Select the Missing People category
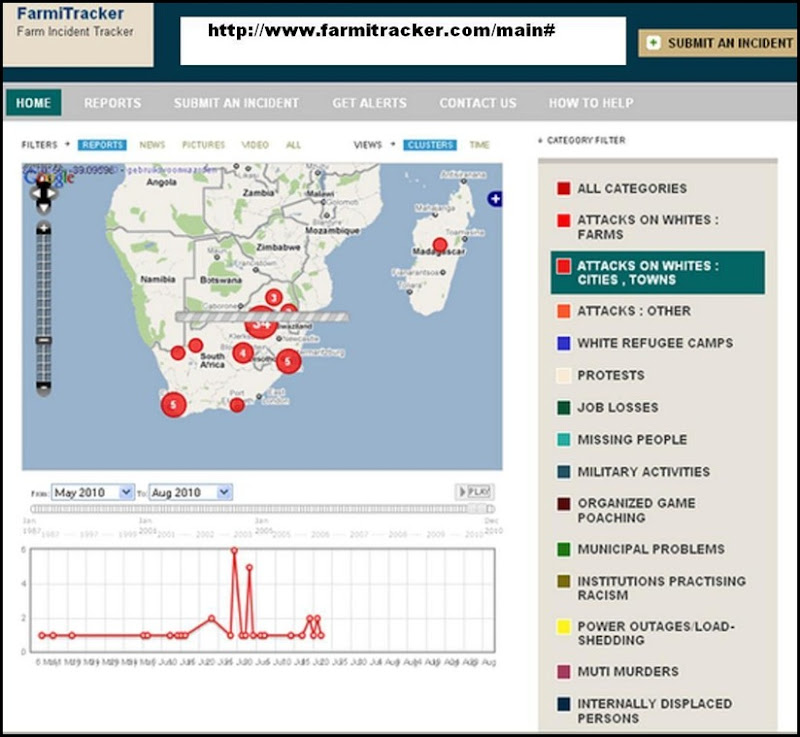800x737 pixels. 631,439
